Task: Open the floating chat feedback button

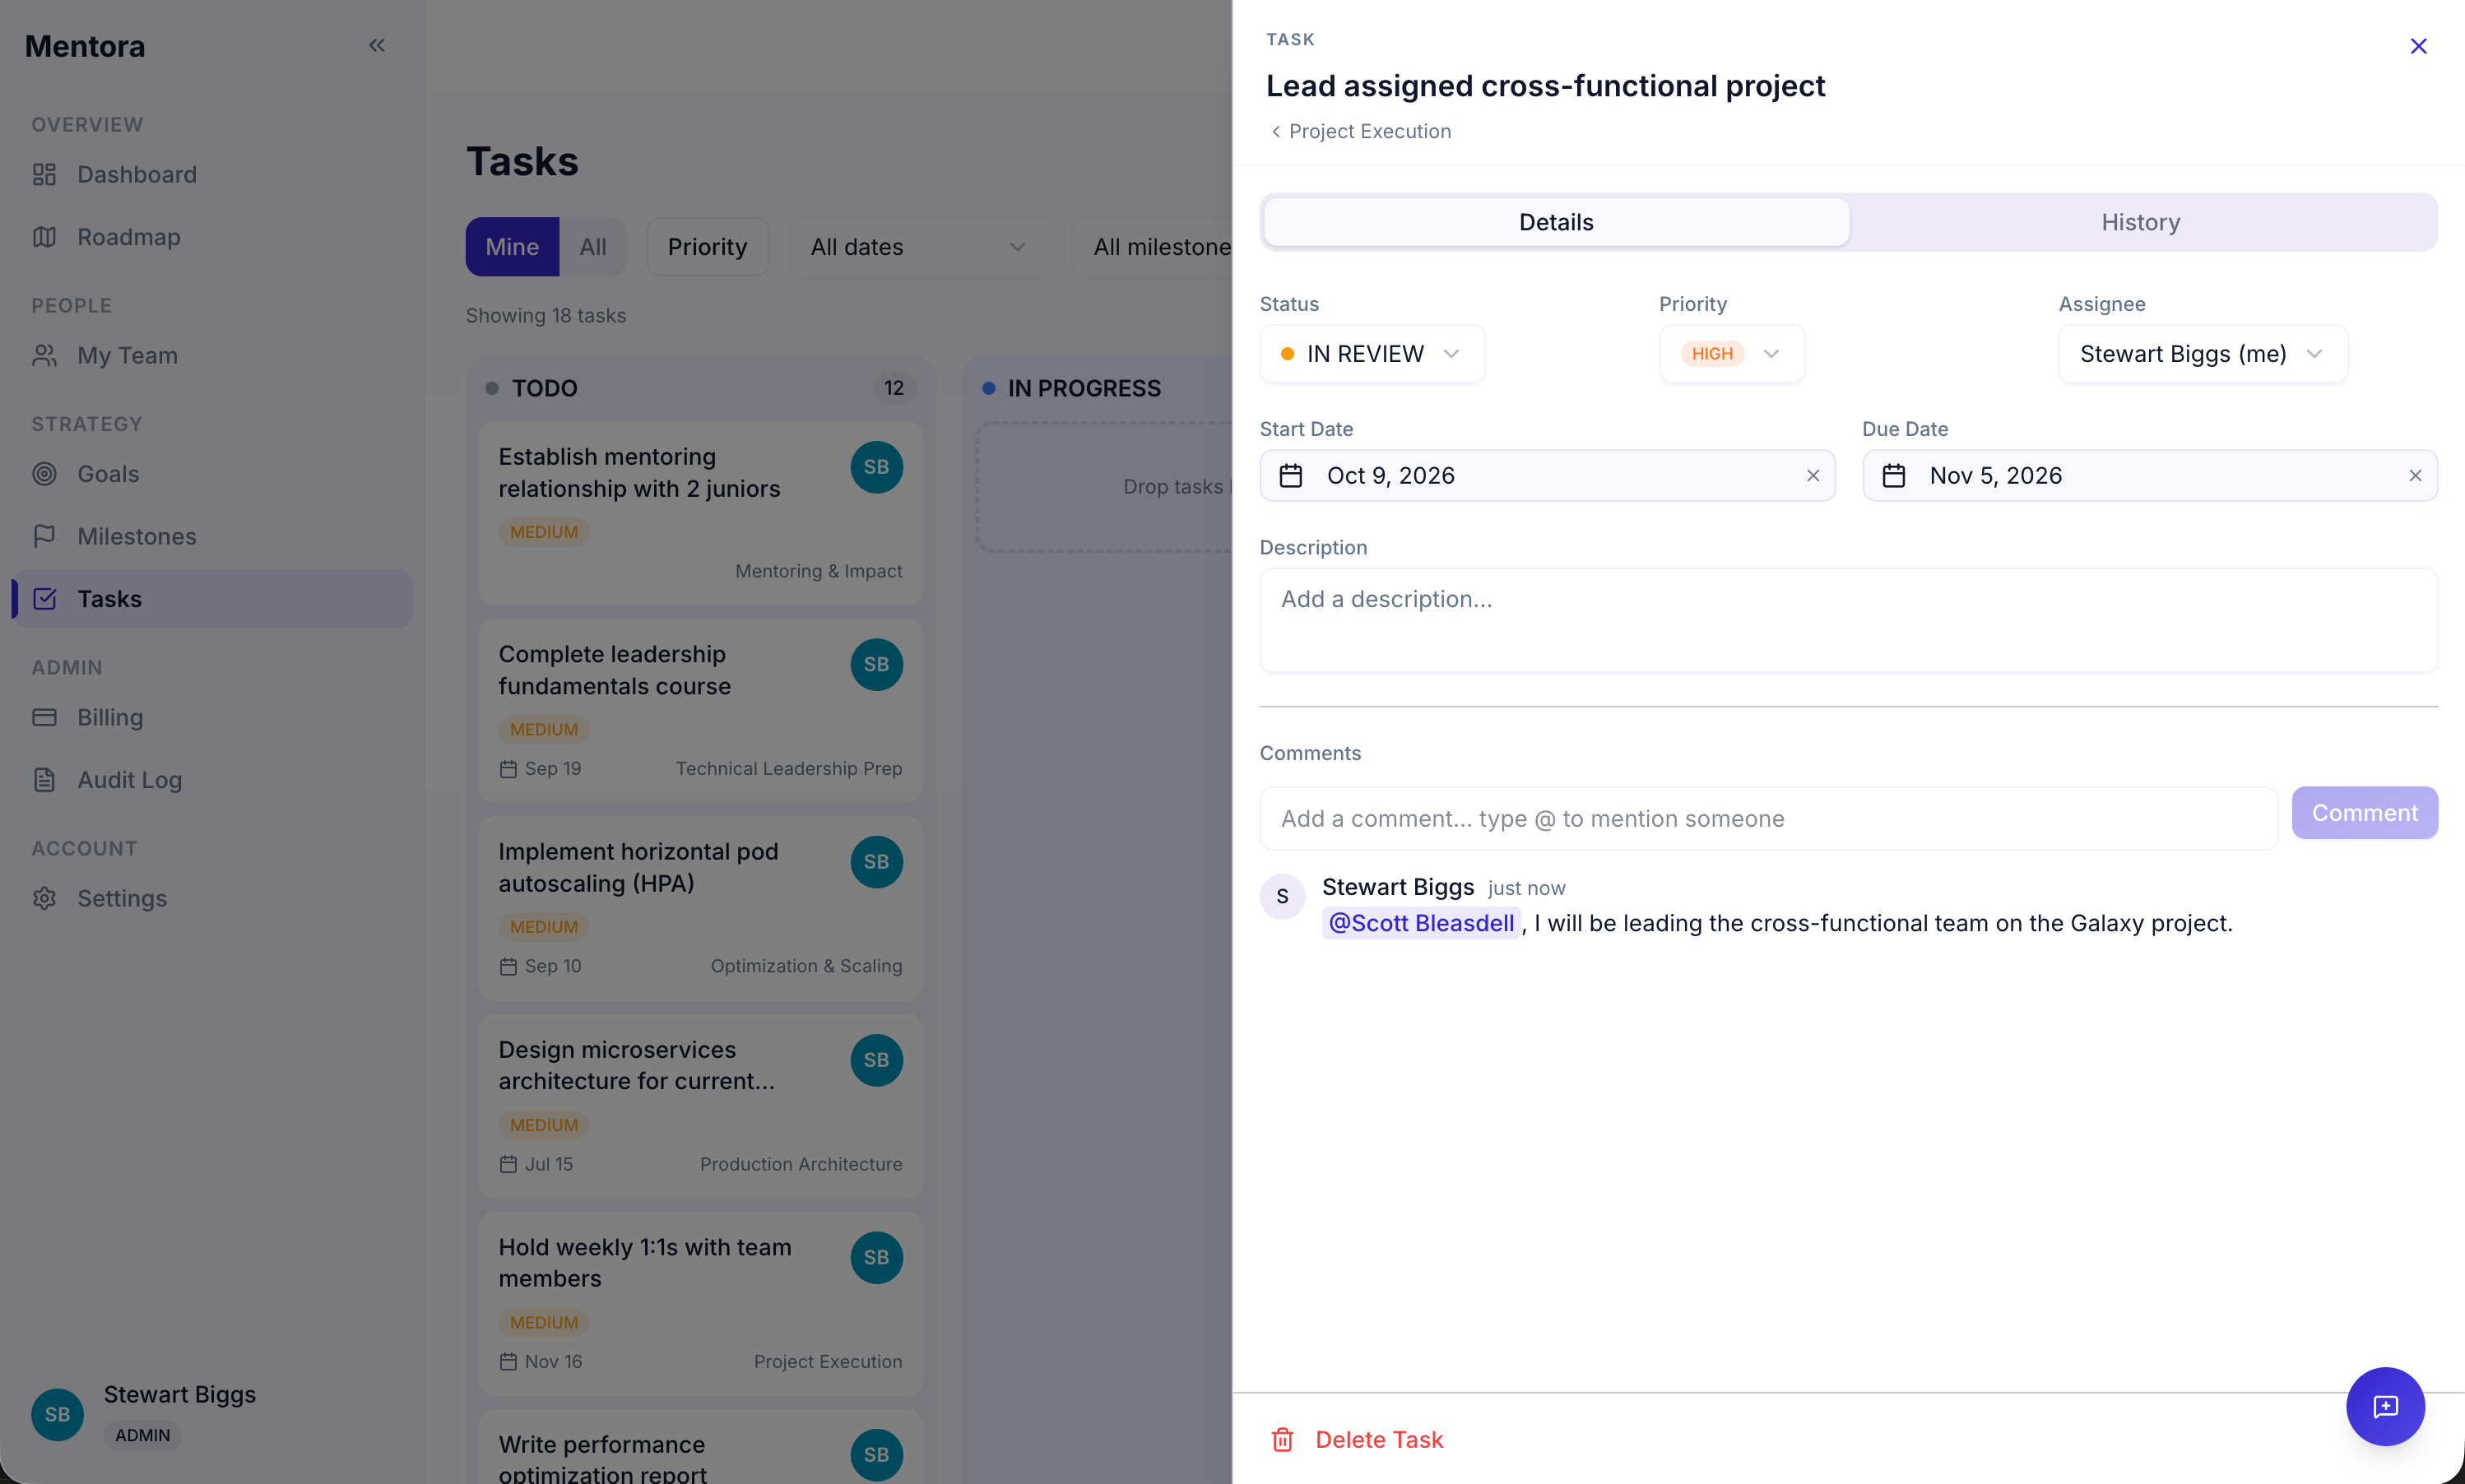Action: tap(2385, 1406)
